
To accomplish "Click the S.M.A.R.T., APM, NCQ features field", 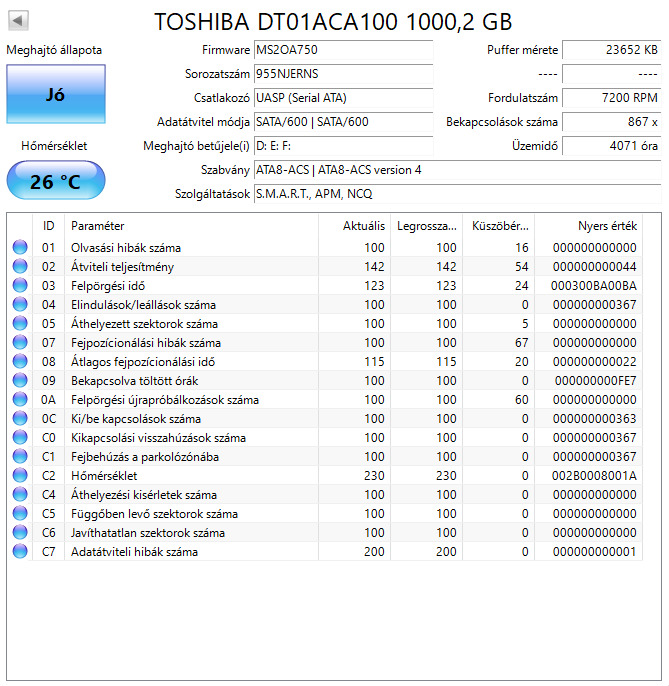I will pyautogui.click(x=458, y=194).
